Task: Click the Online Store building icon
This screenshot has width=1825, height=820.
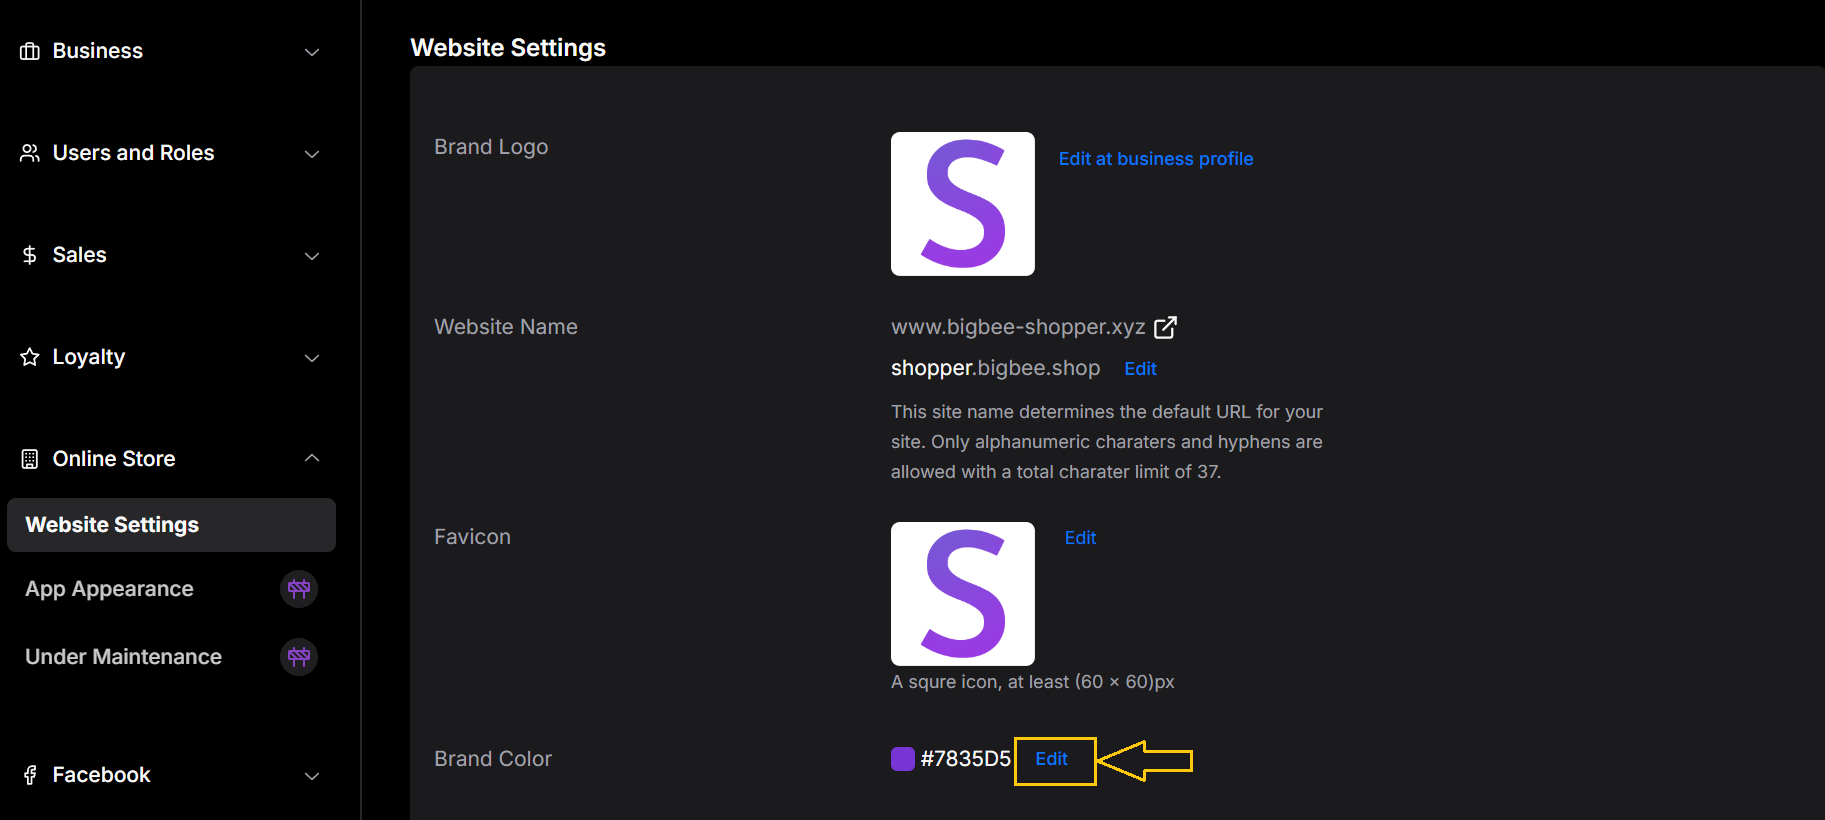Action: 30,459
